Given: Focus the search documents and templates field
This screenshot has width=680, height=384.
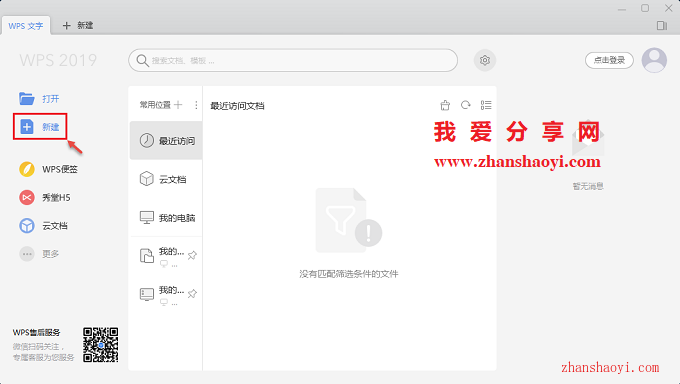Looking at the screenshot, I should (293, 60).
